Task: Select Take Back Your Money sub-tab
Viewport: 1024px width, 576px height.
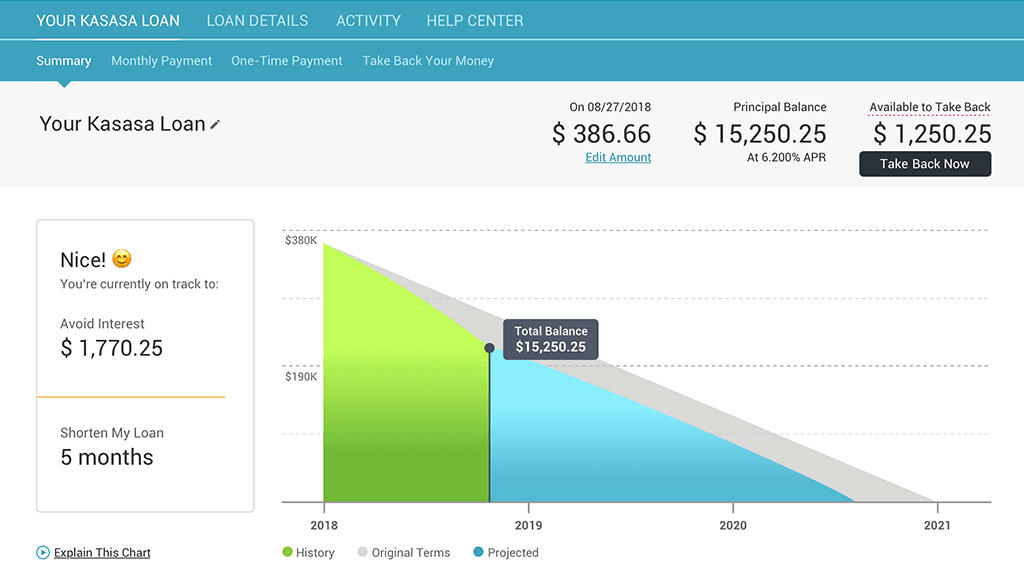Action: tap(428, 61)
